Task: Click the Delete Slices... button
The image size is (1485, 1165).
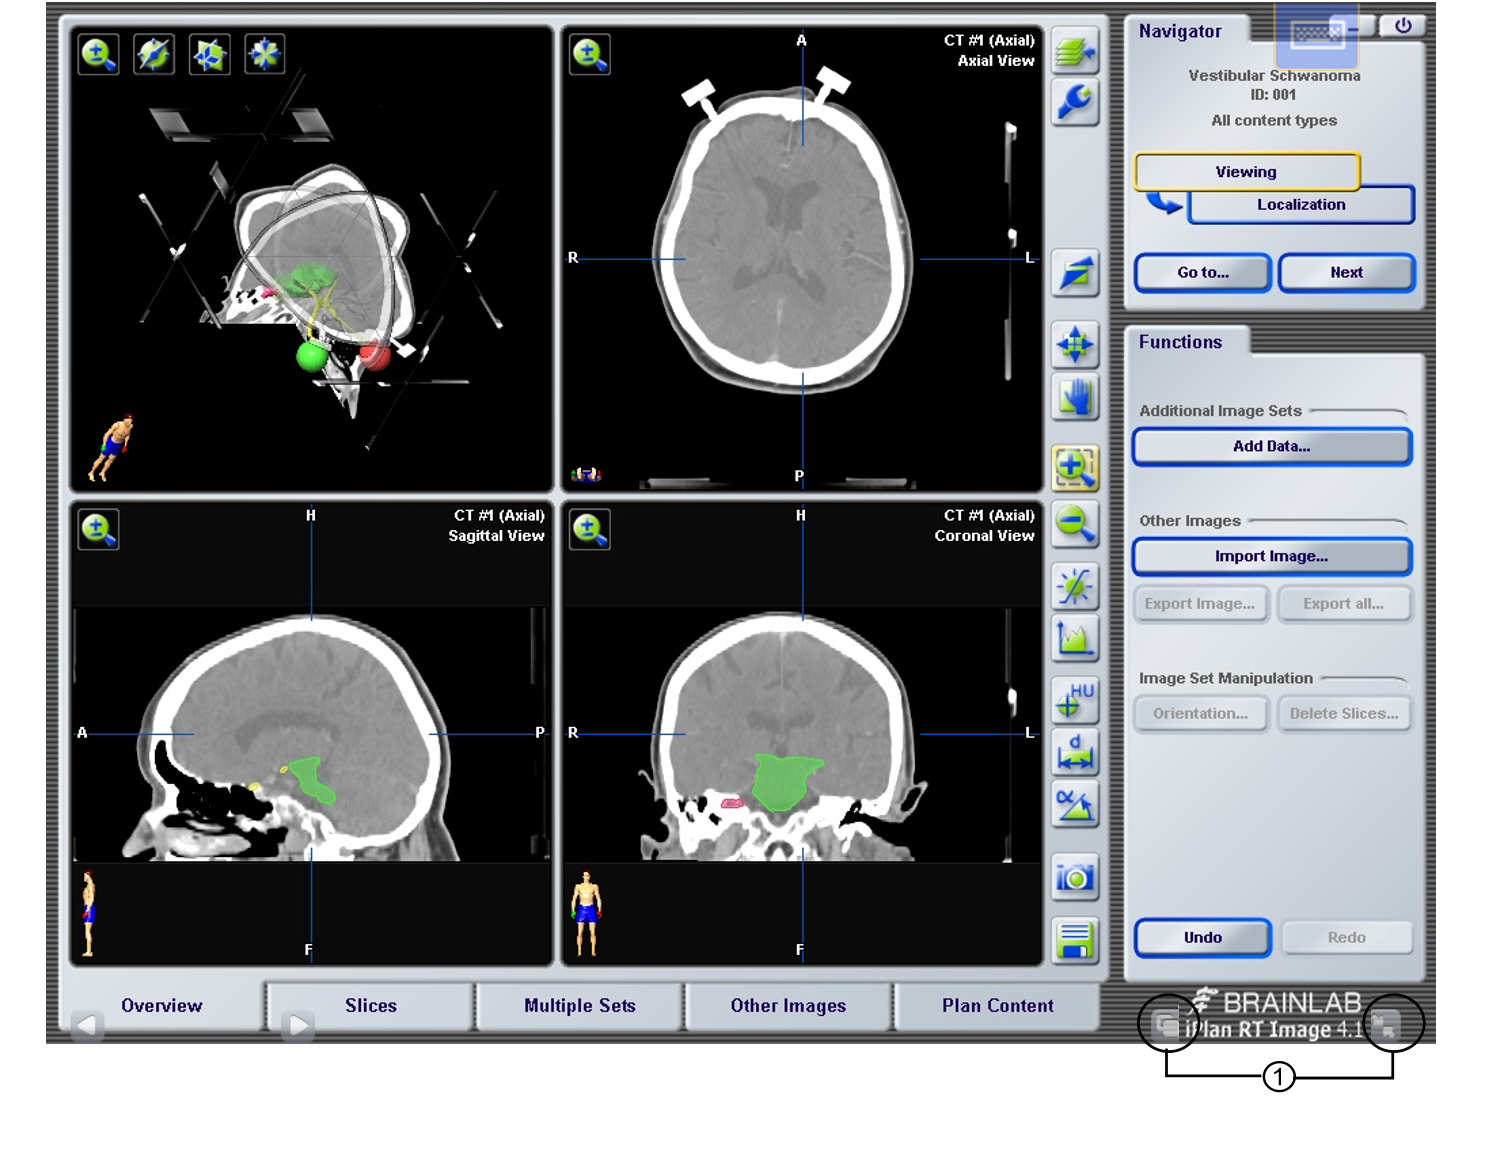Action: (x=1344, y=713)
